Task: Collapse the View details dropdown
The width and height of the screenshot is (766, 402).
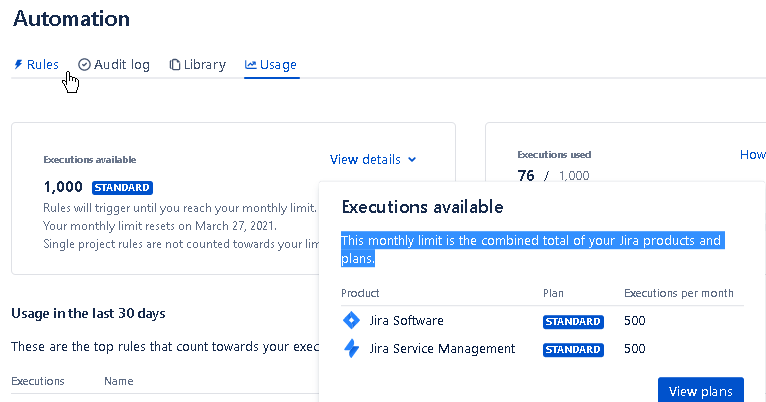Action: 373,159
